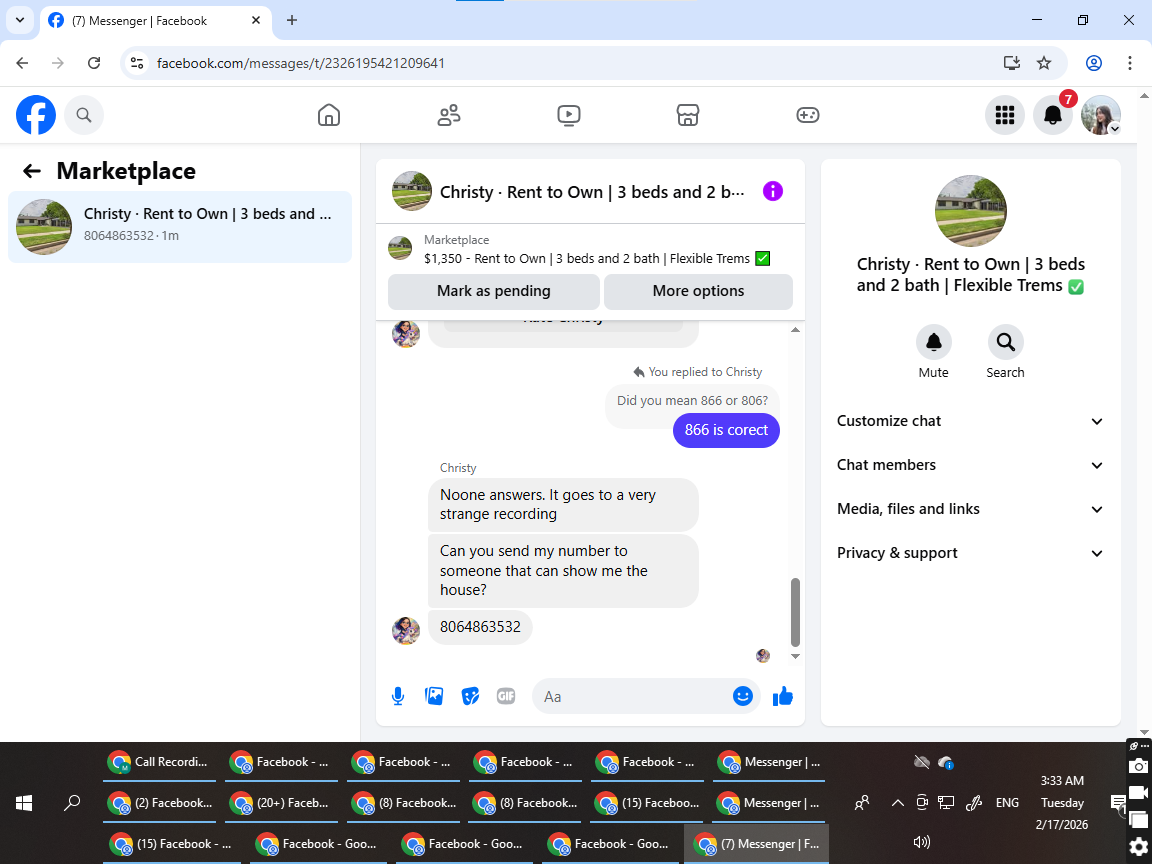Click the back arrow beside Marketplace
The height and width of the screenshot is (864, 1152).
32,171
